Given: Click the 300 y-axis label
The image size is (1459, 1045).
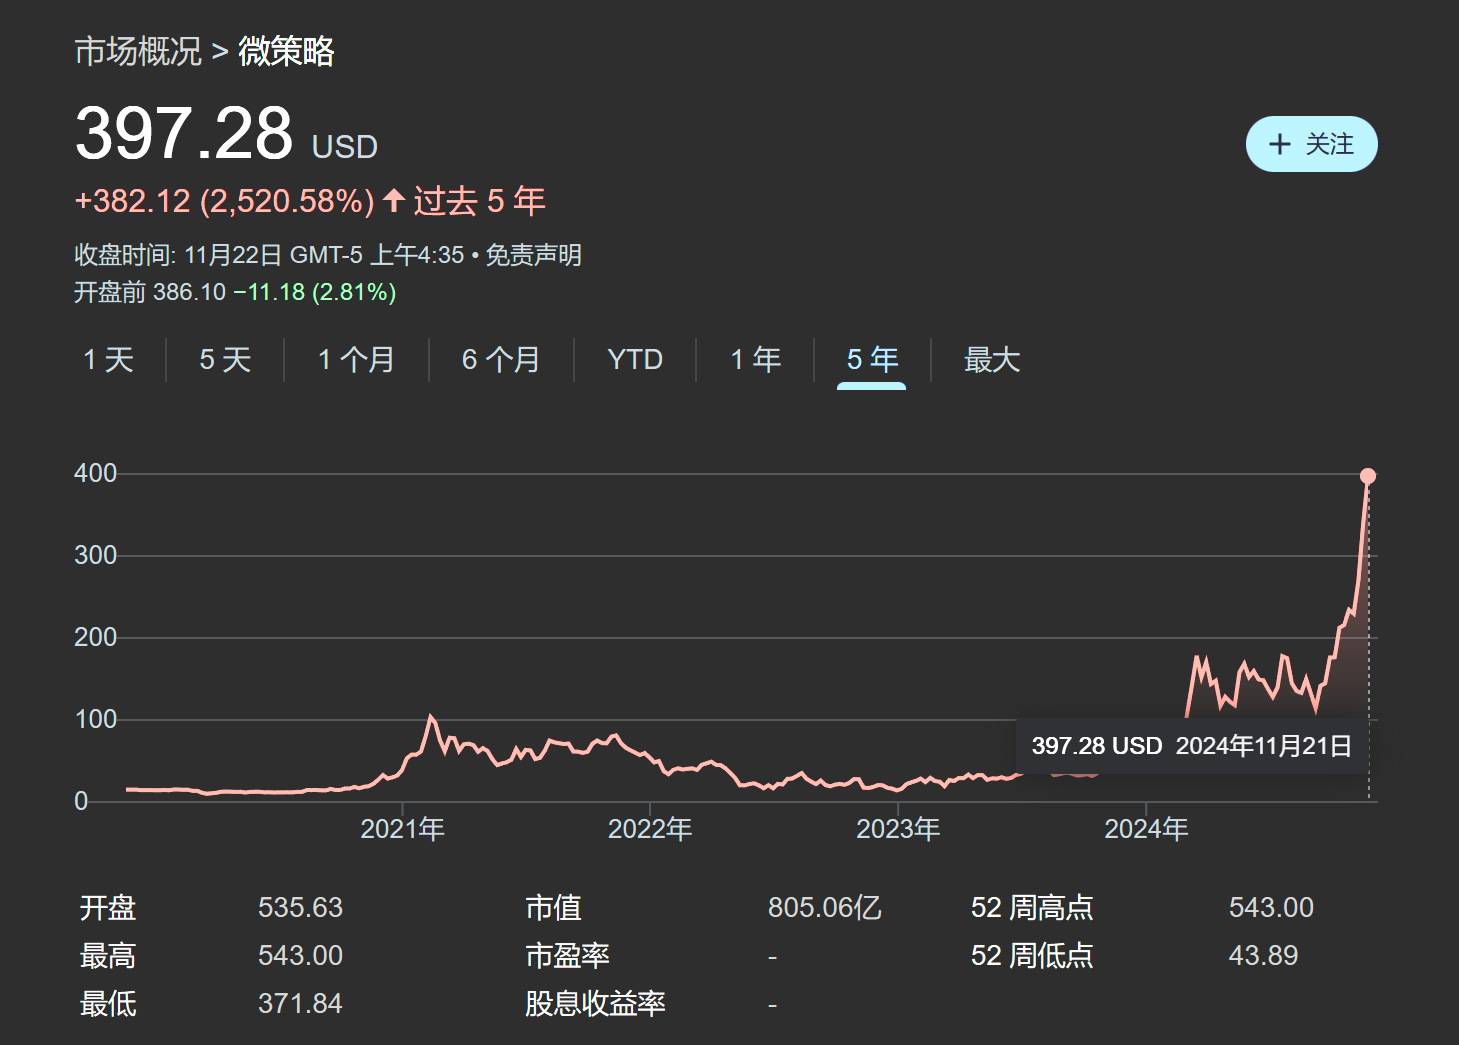Looking at the screenshot, I should pos(96,555).
